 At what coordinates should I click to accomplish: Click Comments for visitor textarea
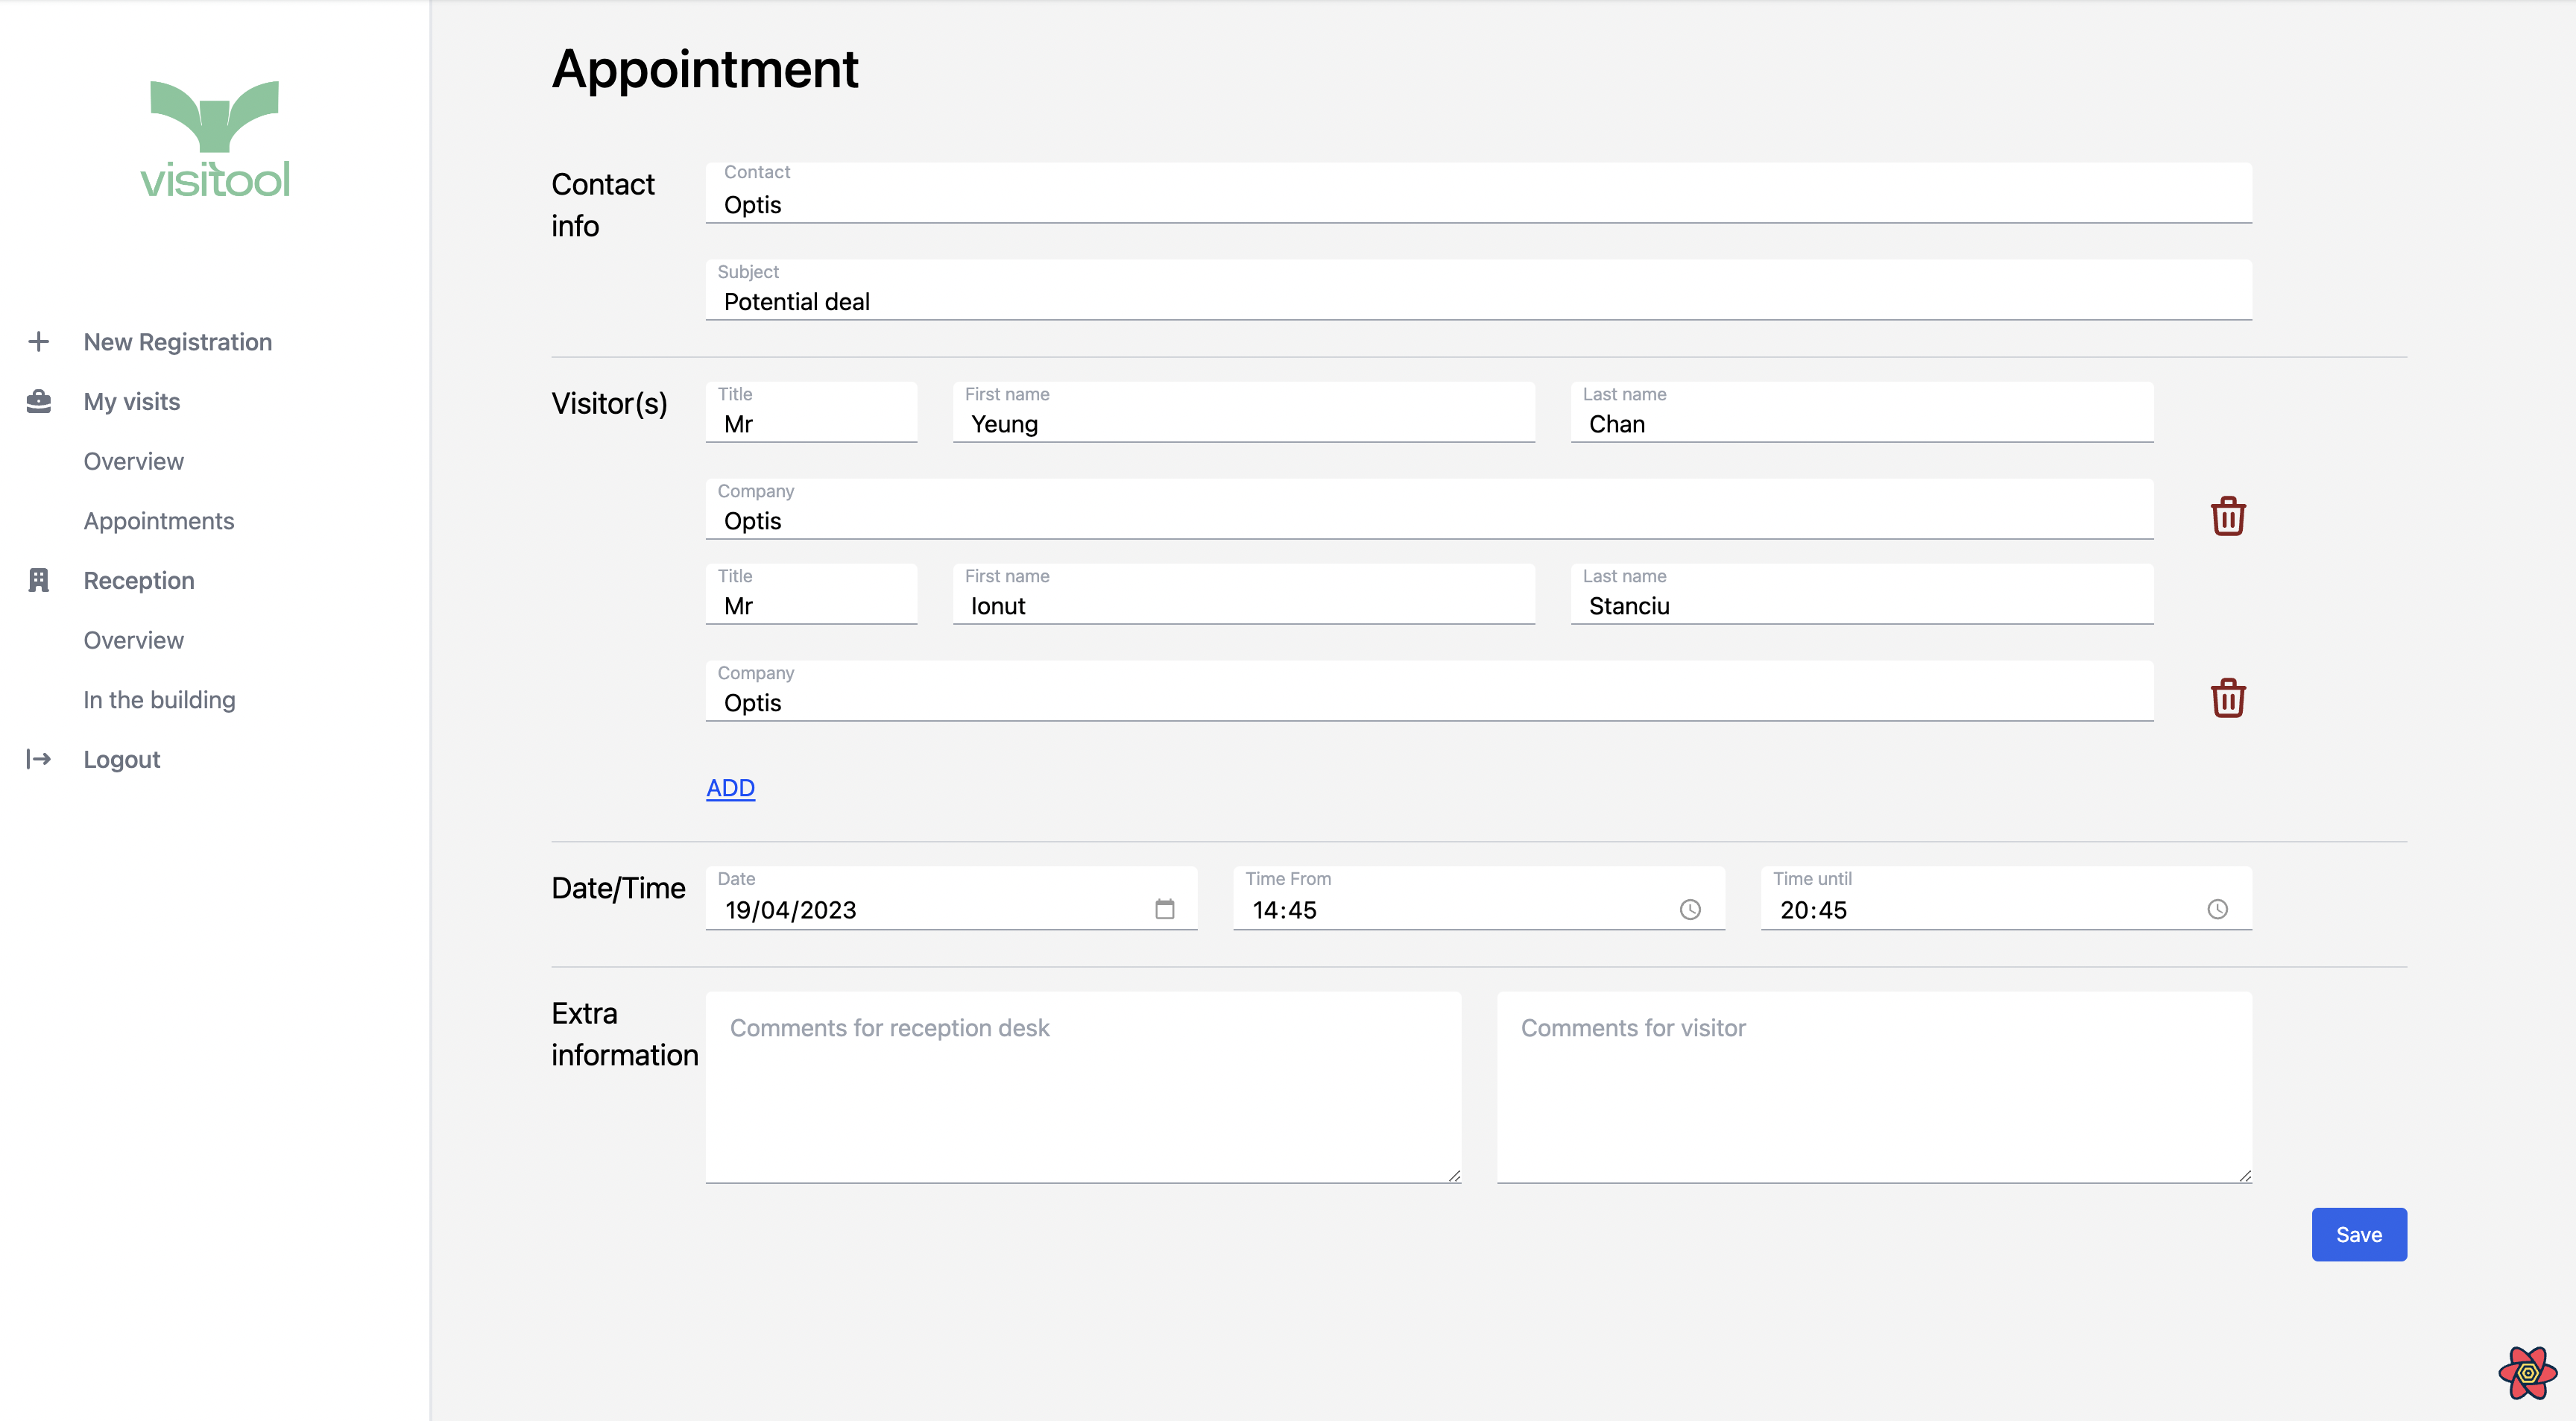click(x=1874, y=1087)
